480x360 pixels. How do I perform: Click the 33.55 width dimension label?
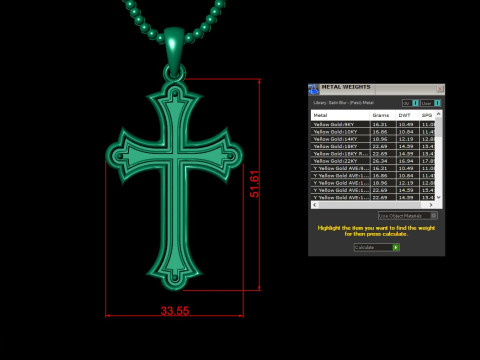(x=175, y=311)
